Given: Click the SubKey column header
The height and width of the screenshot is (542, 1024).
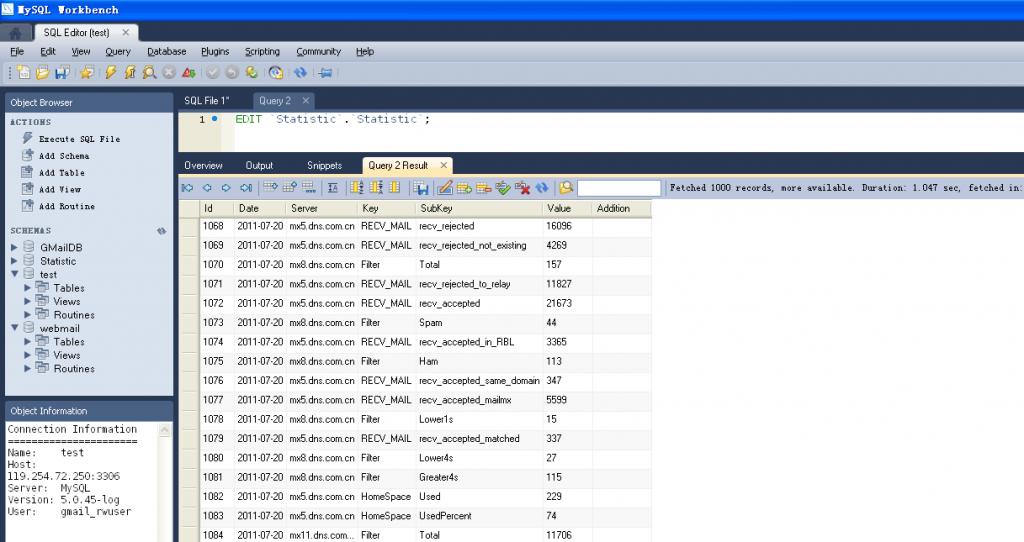Looking at the screenshot, I should pos(479,208).
